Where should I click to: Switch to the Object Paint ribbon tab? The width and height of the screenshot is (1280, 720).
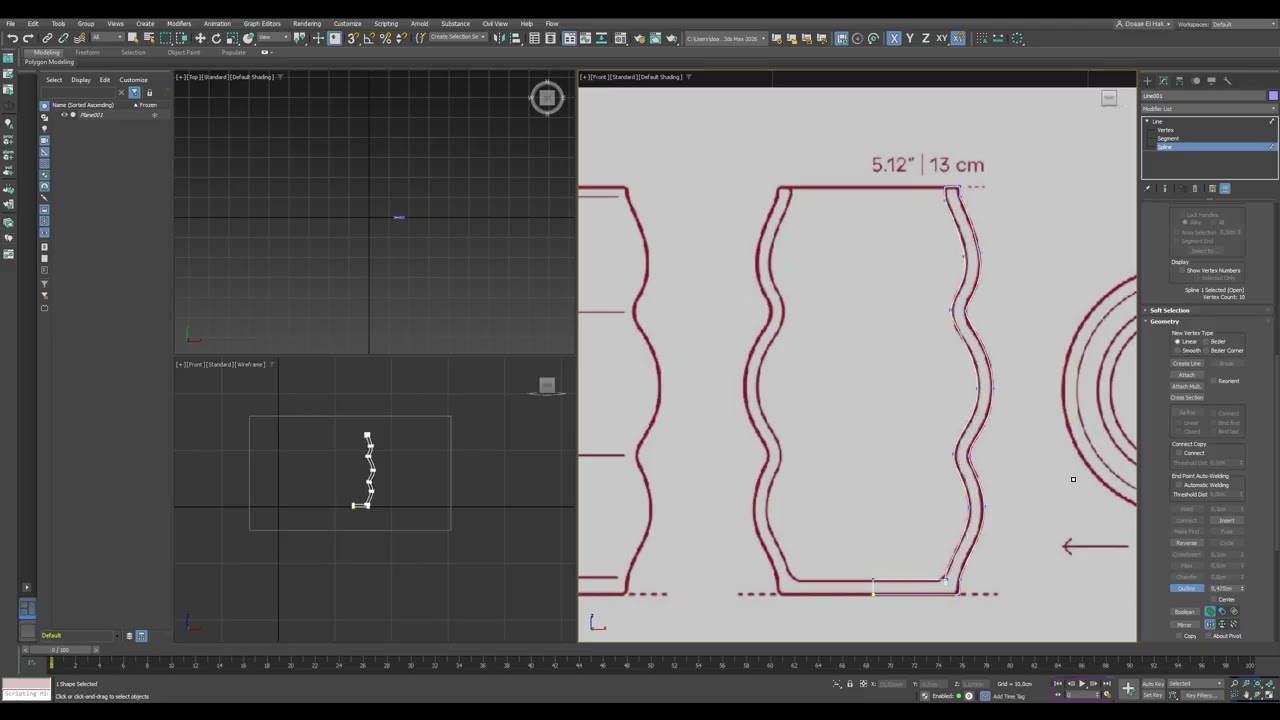click(184, 52)
